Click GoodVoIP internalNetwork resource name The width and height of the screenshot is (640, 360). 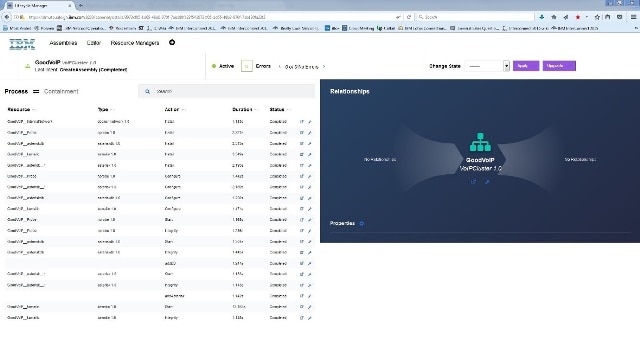pos(29,122)
